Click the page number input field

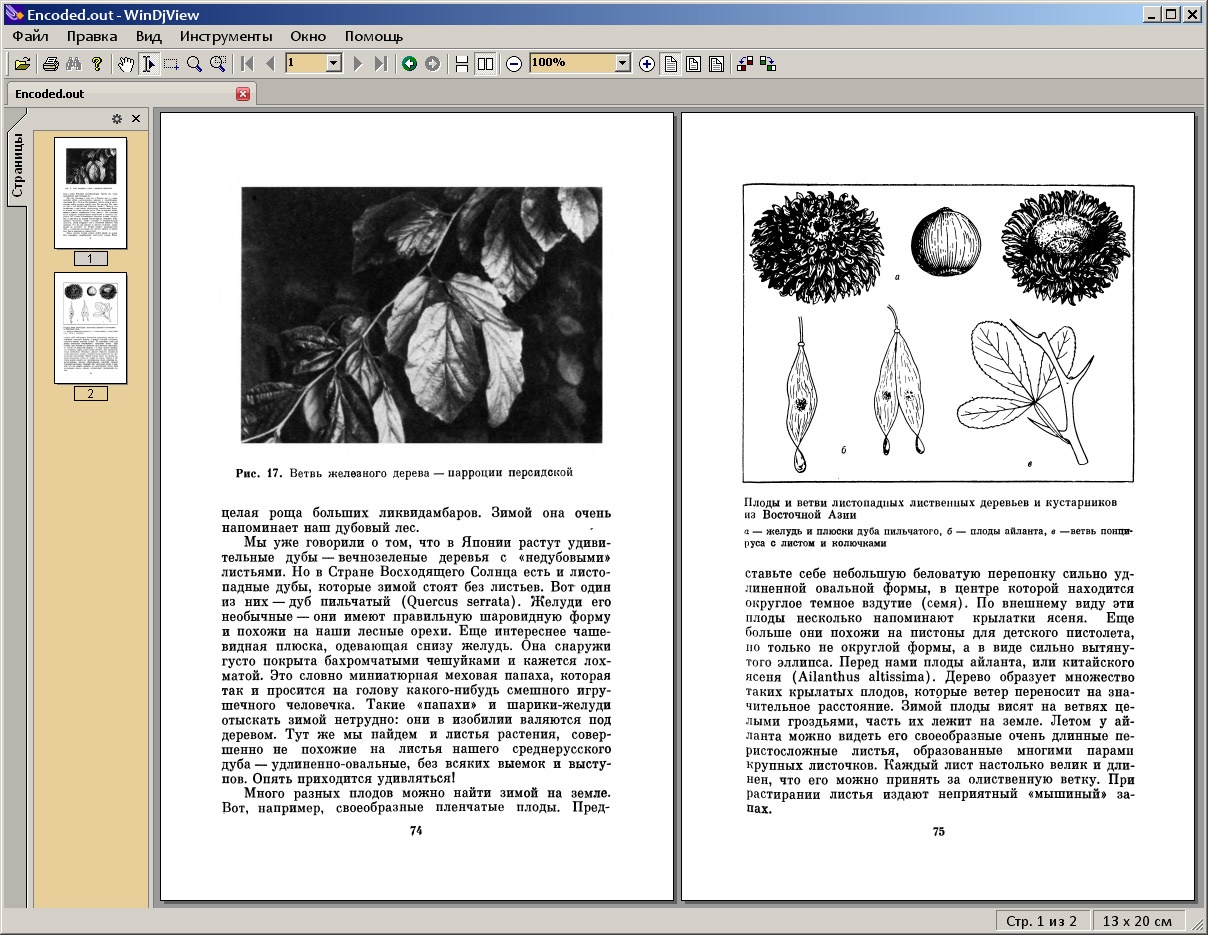[305, 63]
